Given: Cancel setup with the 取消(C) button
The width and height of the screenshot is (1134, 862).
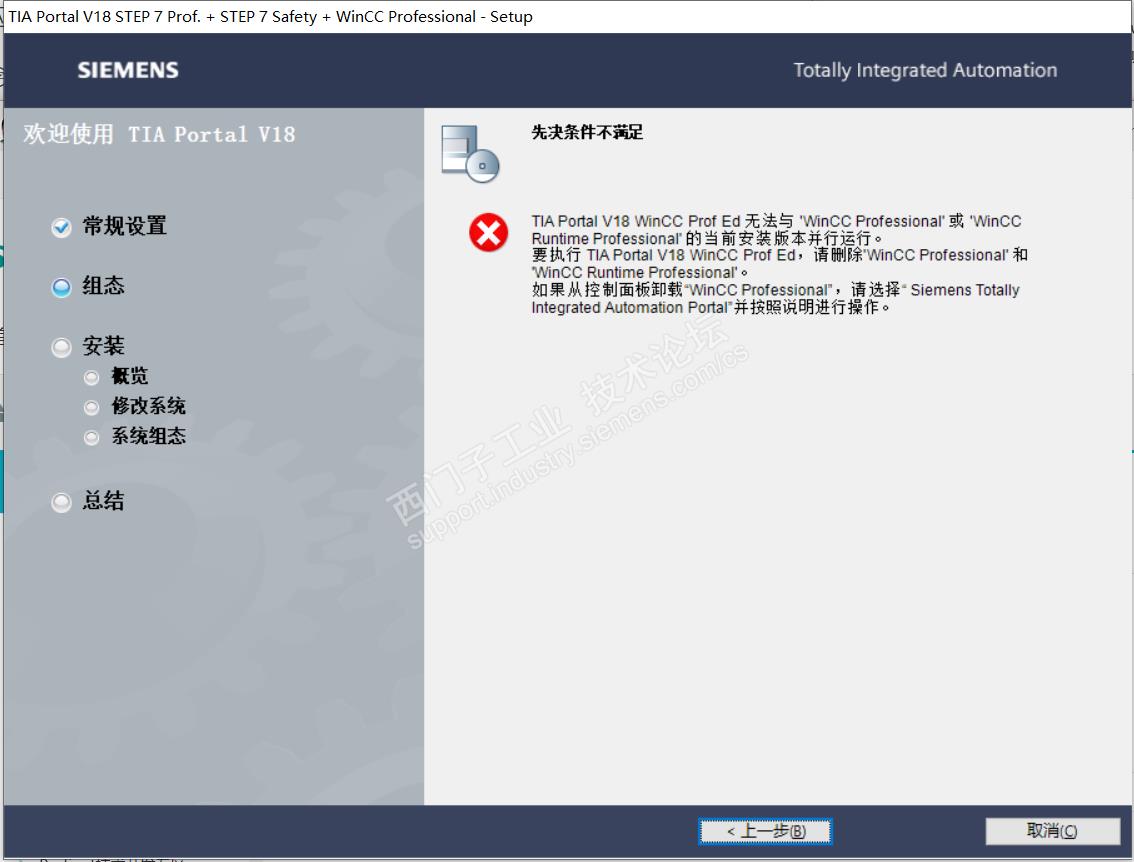Looking at the screenshot, I should [1052, 831].
